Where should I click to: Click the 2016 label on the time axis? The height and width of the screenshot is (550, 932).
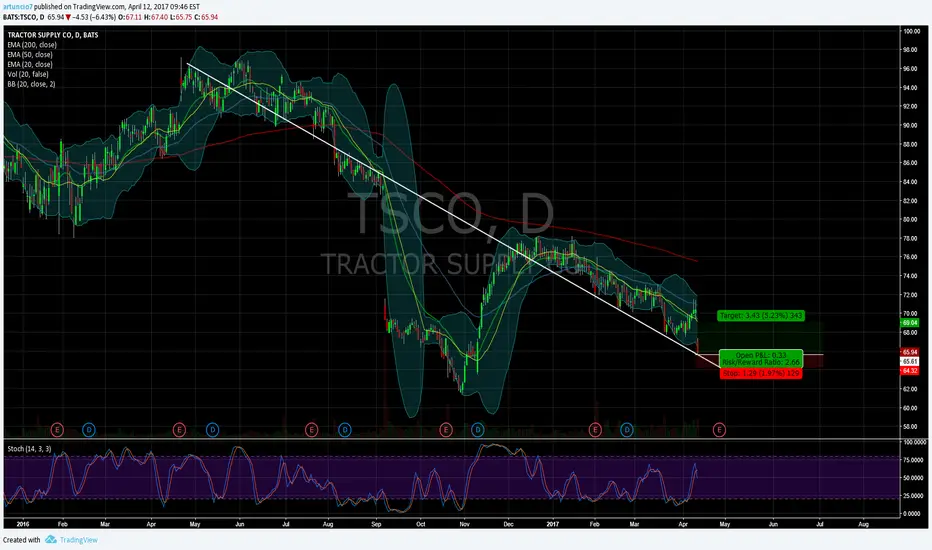click(x=23, y=524)
